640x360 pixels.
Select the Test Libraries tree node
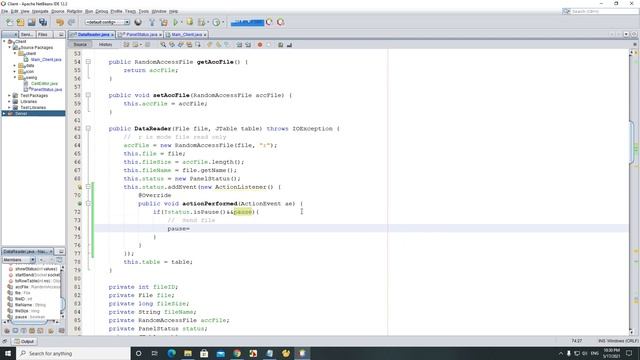click(33, 107)
